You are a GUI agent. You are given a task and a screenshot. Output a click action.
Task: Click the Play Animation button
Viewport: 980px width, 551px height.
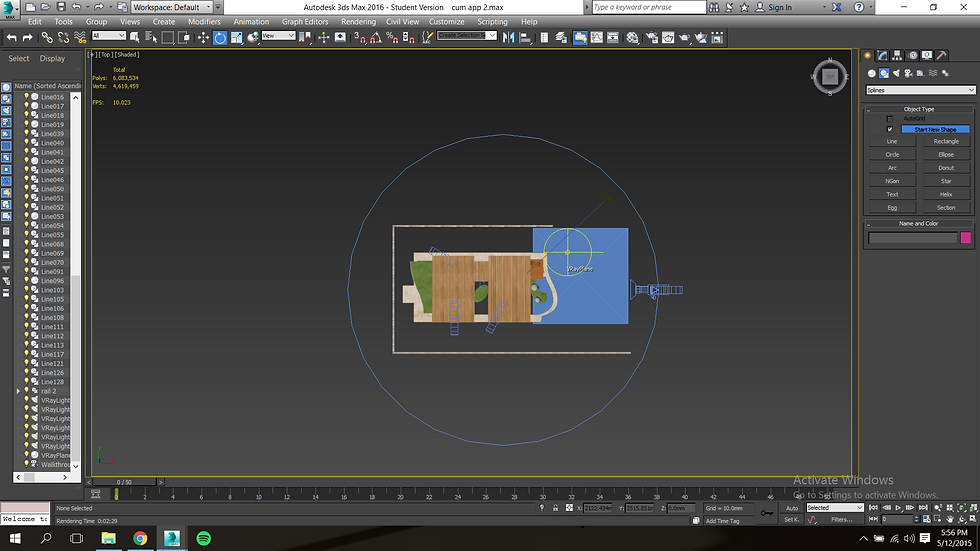pyautogui.click(x=898, y=508)
